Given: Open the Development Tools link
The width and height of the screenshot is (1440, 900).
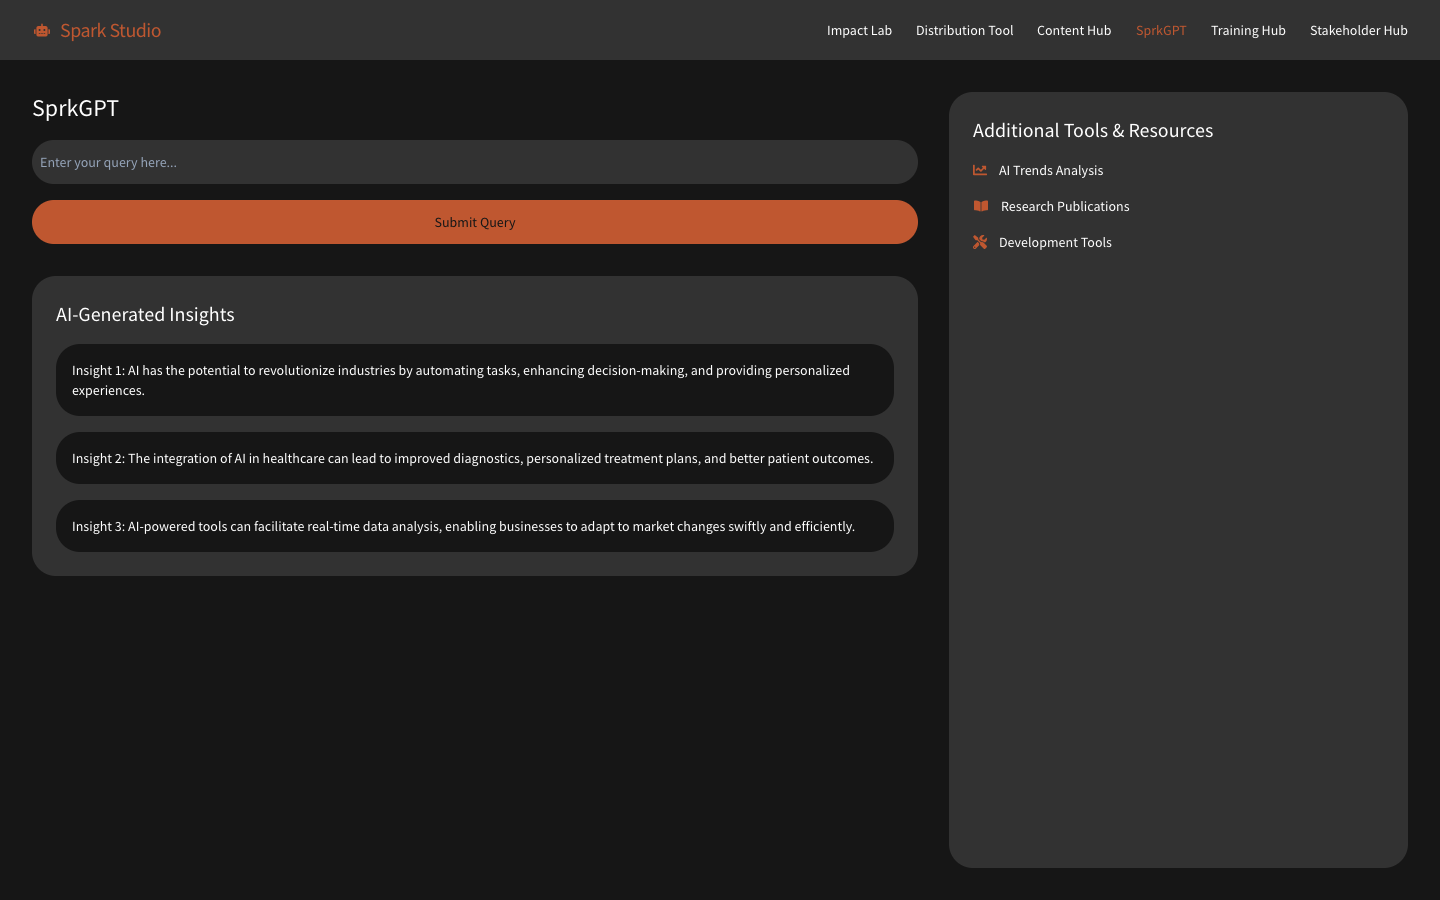Looking at the screenshot, I should (x=1055, y=243).
